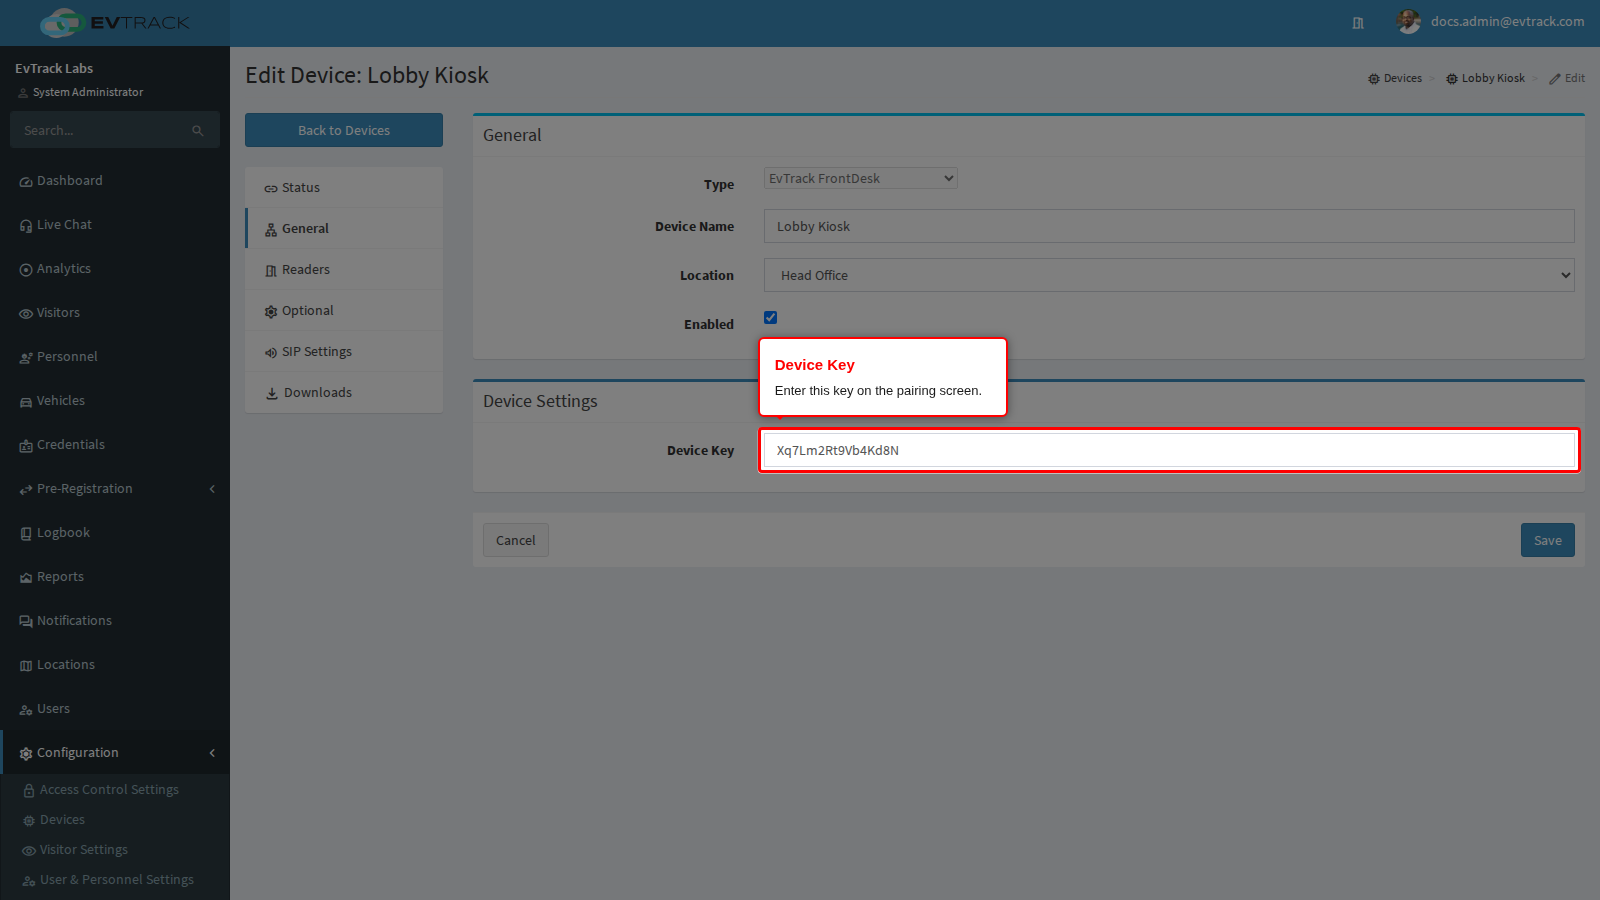Screen dimensions: 1600x900
Task: Click the Lobby Kiosk breadcrumb
Action: pyautogui.click(x=1485, y=78)
